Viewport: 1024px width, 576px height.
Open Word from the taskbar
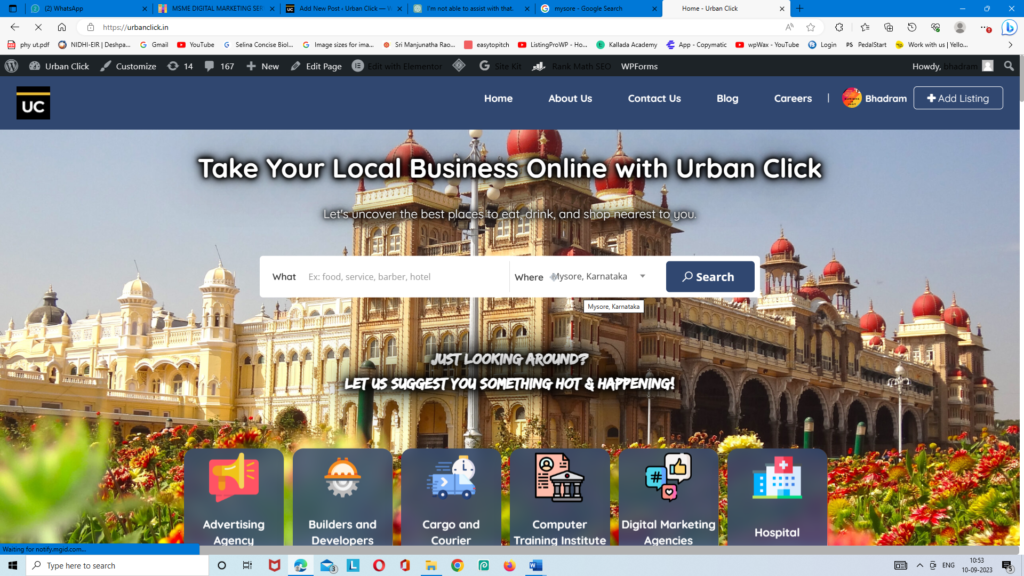pos(536,566)
